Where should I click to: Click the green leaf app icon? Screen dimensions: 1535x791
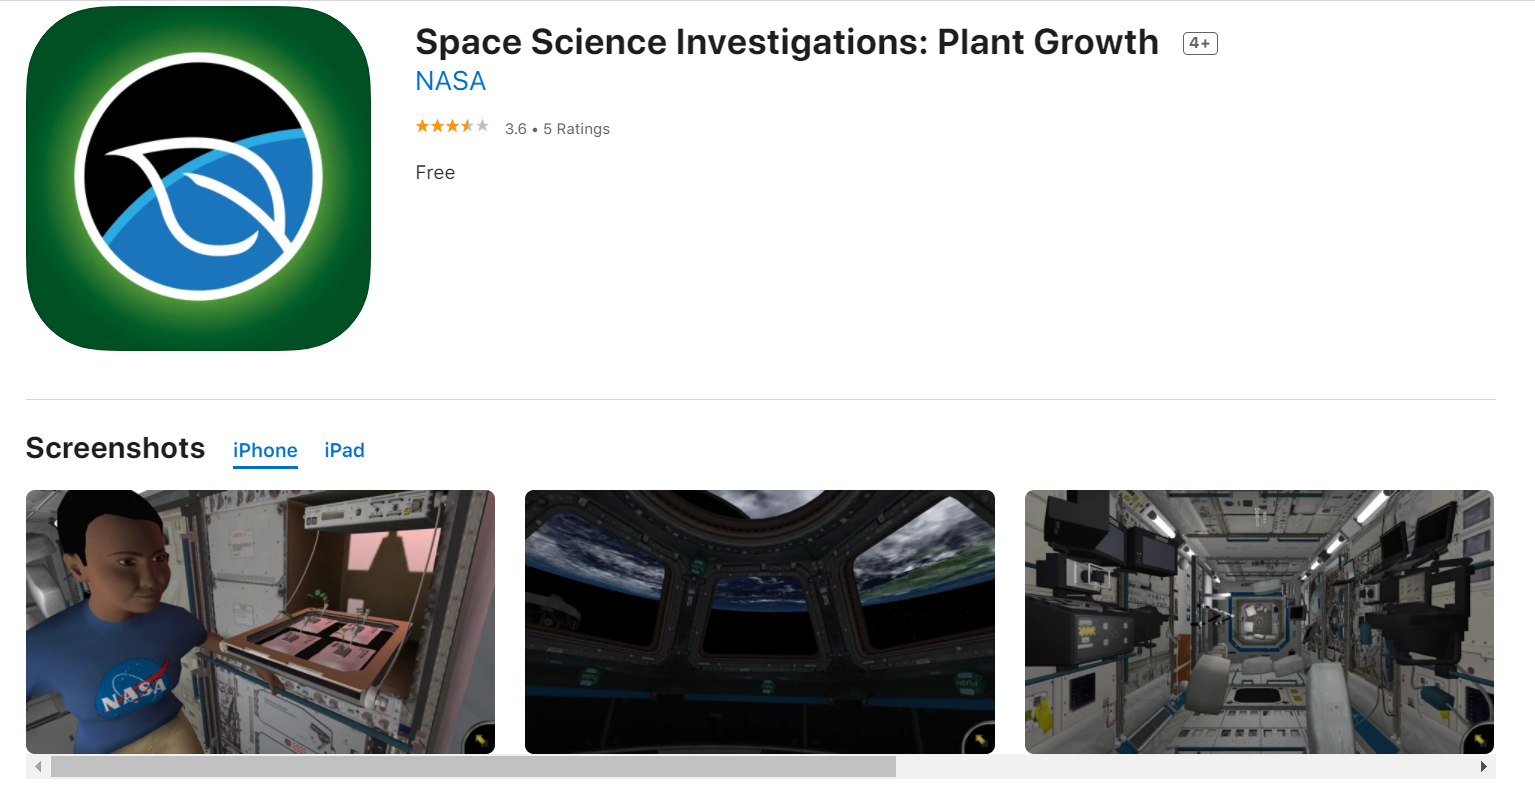[x=198, y=178]
